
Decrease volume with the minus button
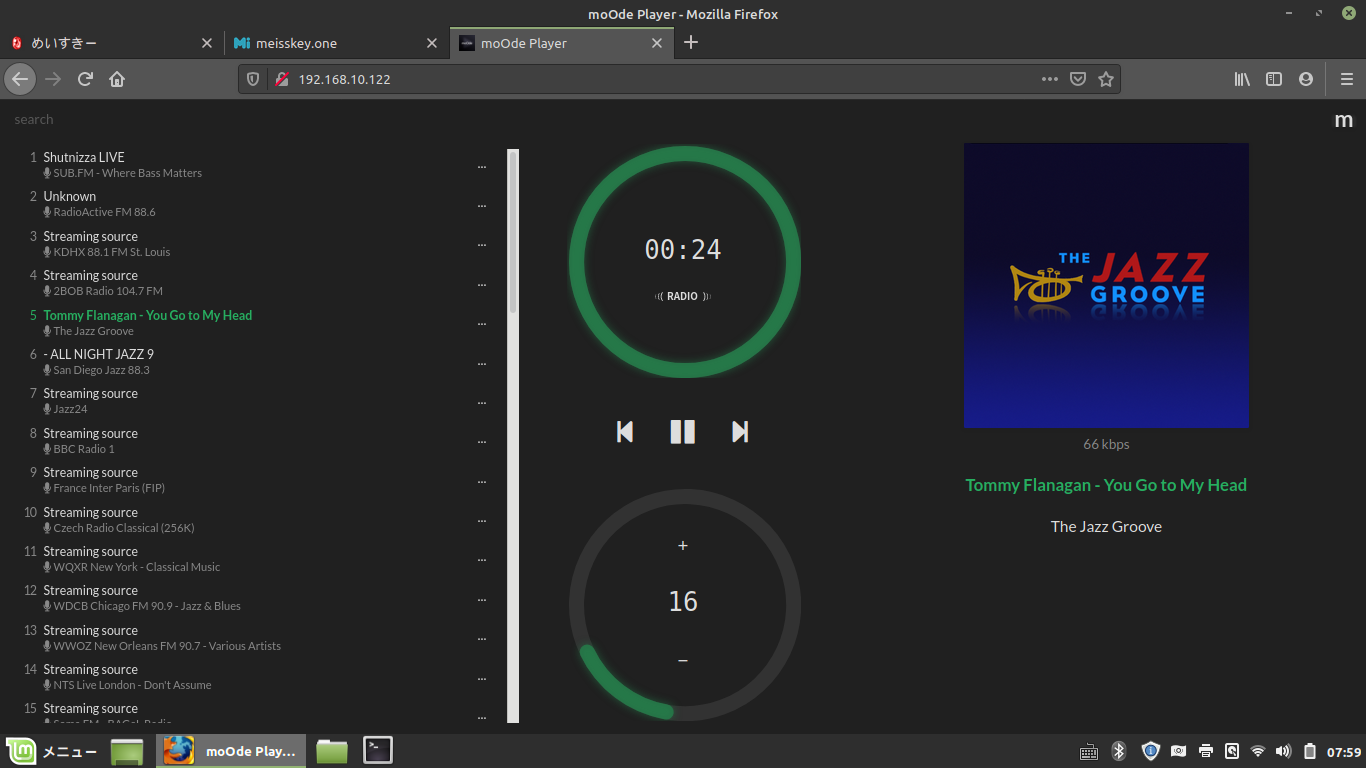pyautogui.click(x=683, y=660)
